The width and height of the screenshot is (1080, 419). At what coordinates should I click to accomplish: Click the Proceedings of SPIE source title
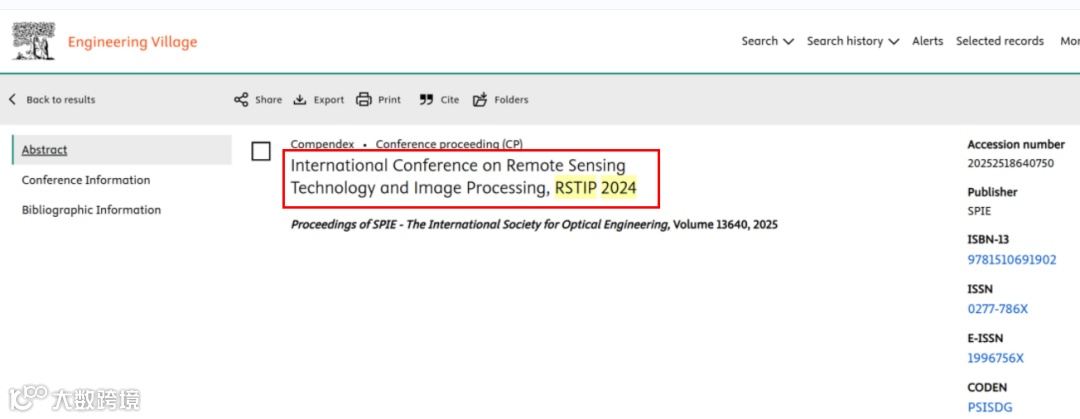[x=479, y=225]
